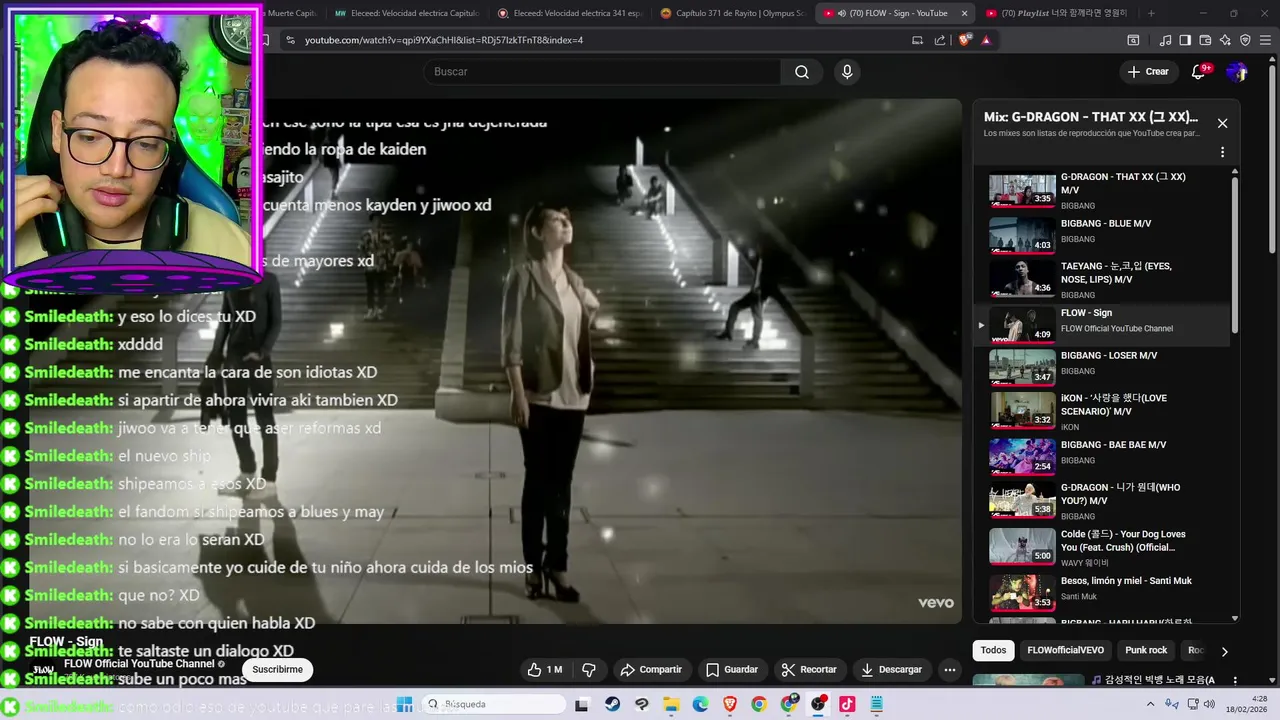The image size is (1280, 720).
Task: Click the Descargar button
Action: [x=892, y=670]
